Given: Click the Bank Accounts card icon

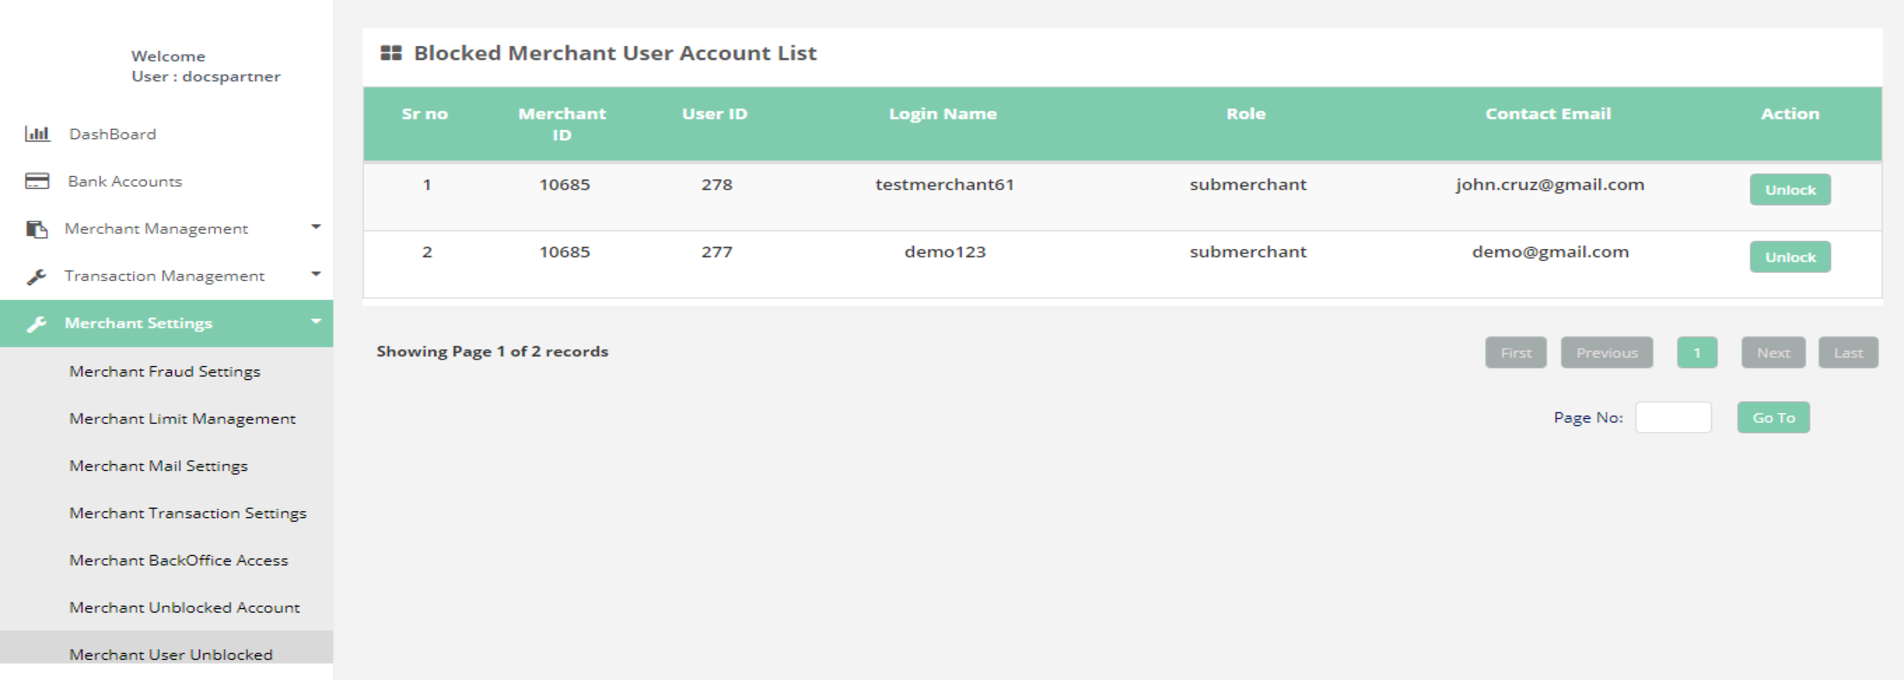Looking at the screenshot, I should coord(37,181).
